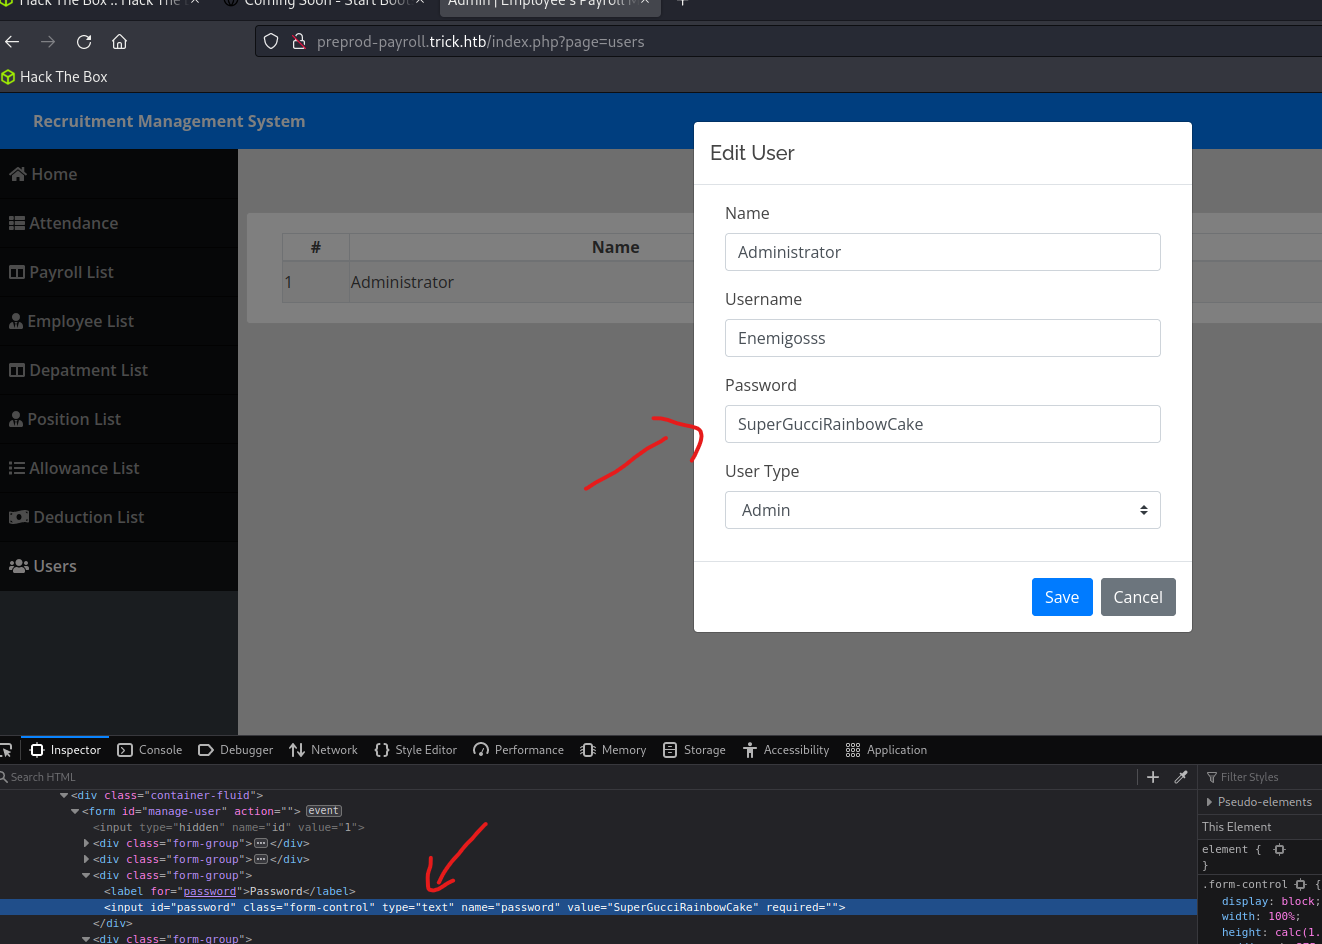The height and width of the screenshot is (944, 1322).
Task: Switch to the Accessibility devtools tab
Action: pyautogui.click(x=786, y=750)
